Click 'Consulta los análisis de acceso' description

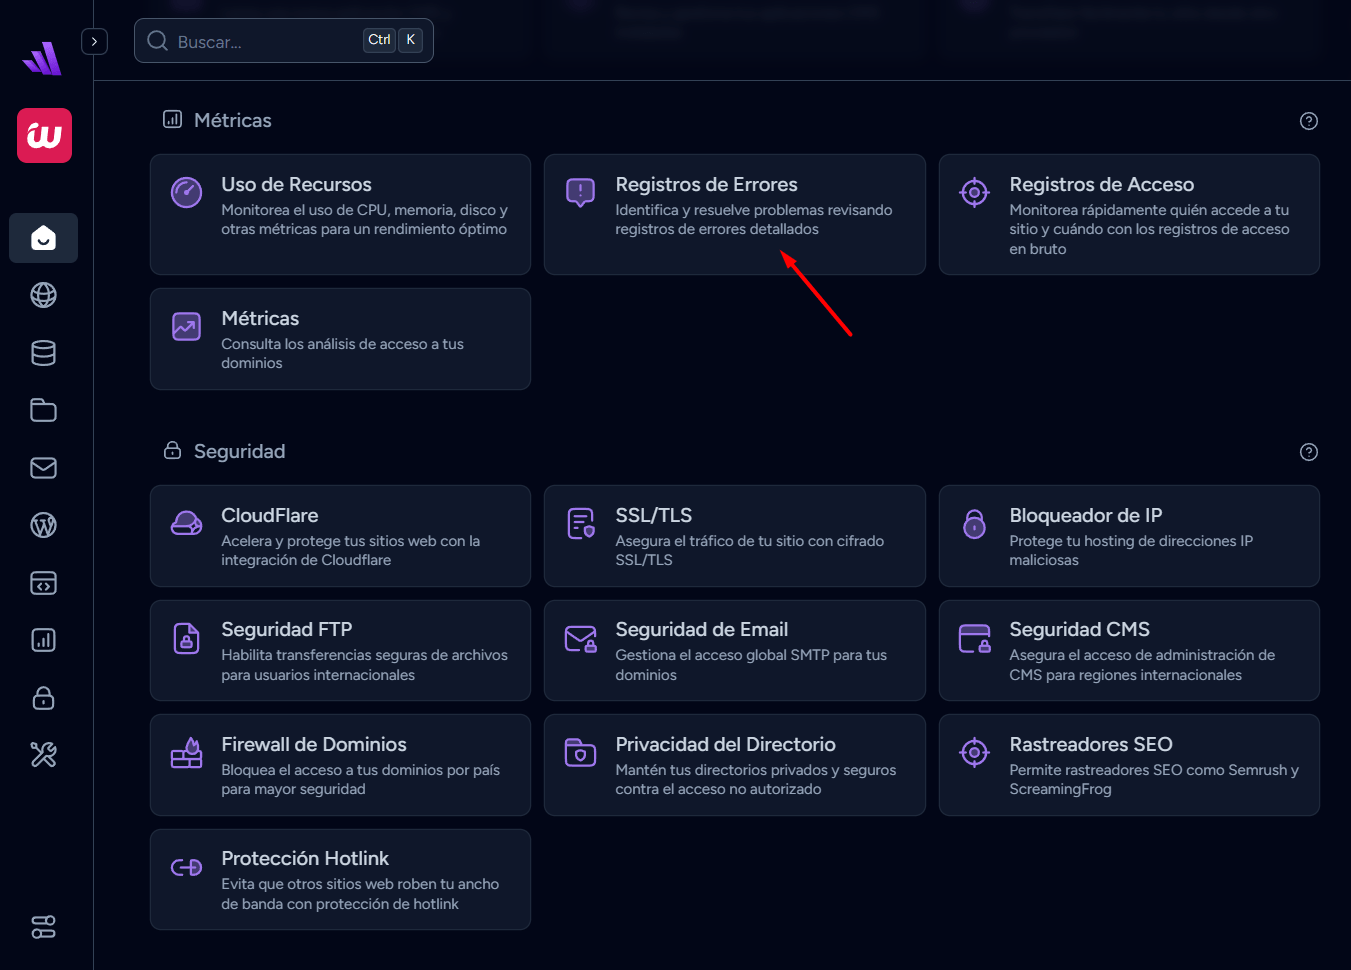[342, 353]
